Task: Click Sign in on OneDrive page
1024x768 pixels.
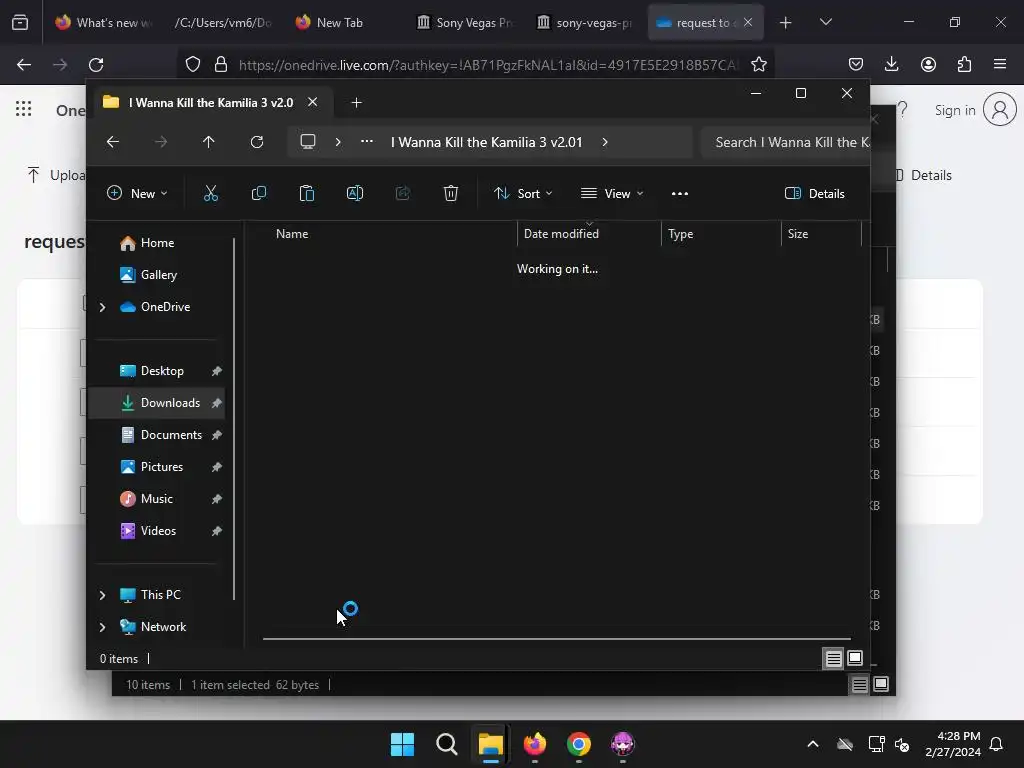Action: point(955,110)
